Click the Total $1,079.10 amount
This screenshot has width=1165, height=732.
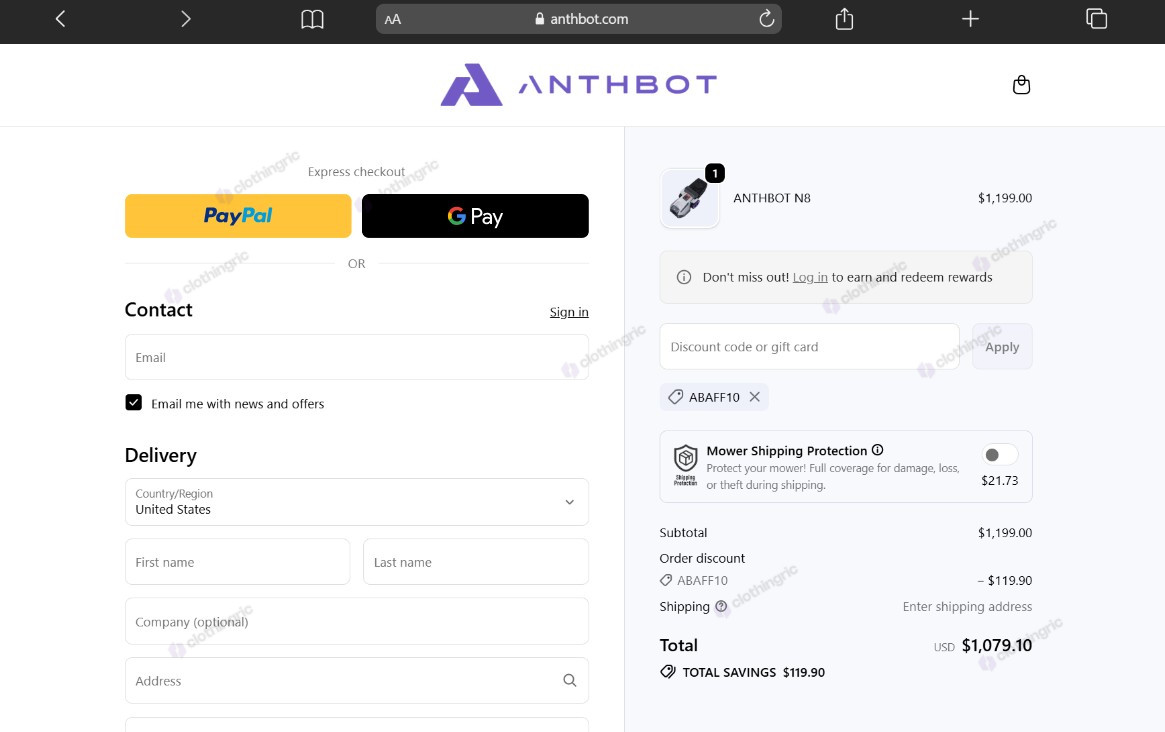996,645
